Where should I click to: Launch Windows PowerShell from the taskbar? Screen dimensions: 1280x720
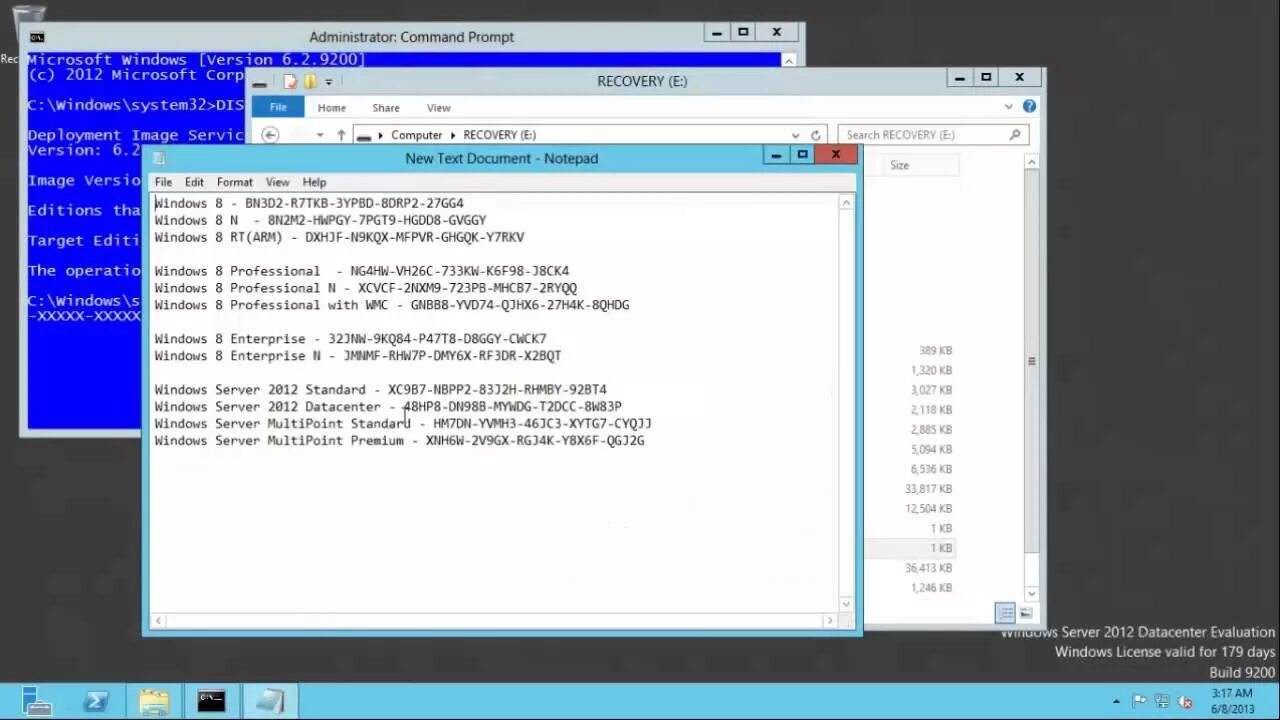point(96,702)
